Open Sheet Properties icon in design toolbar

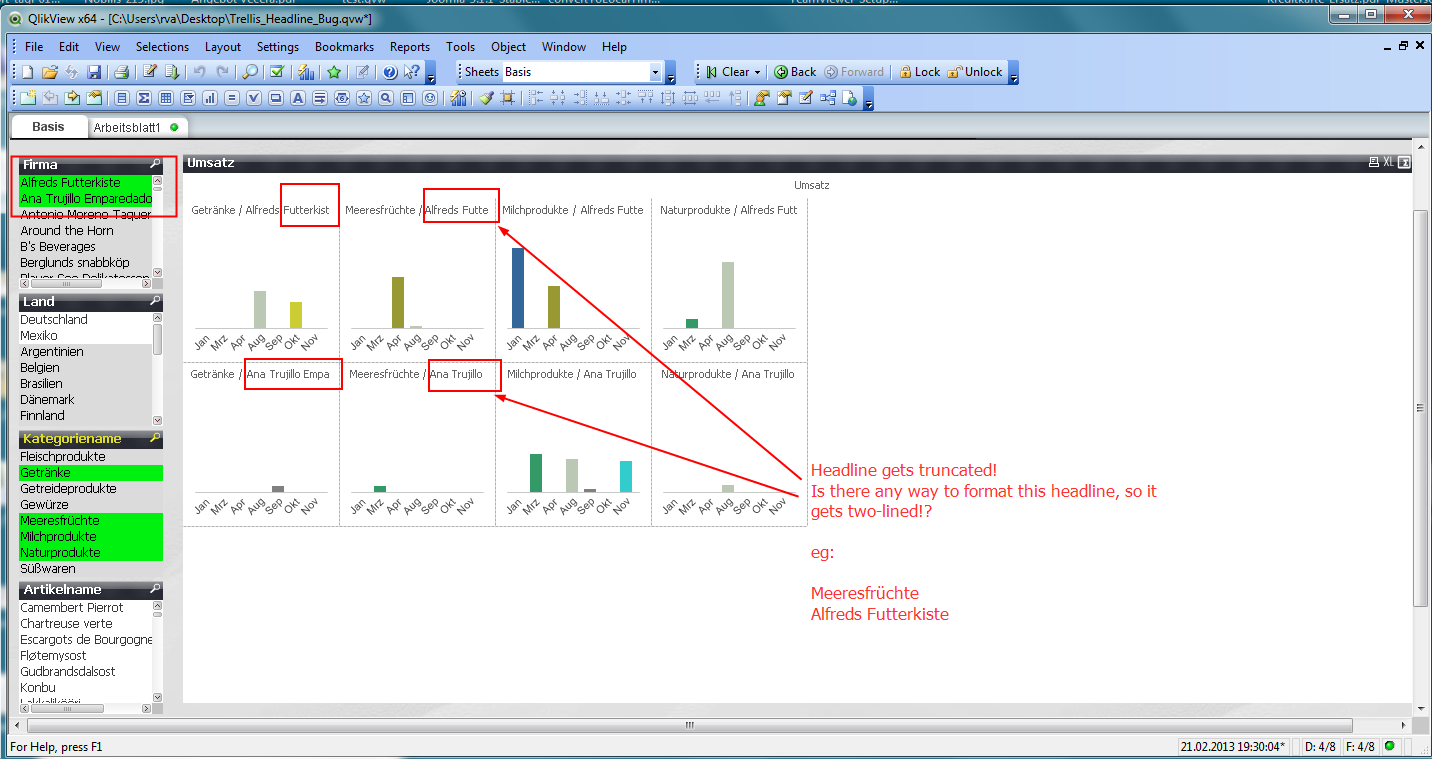(94, 98)
